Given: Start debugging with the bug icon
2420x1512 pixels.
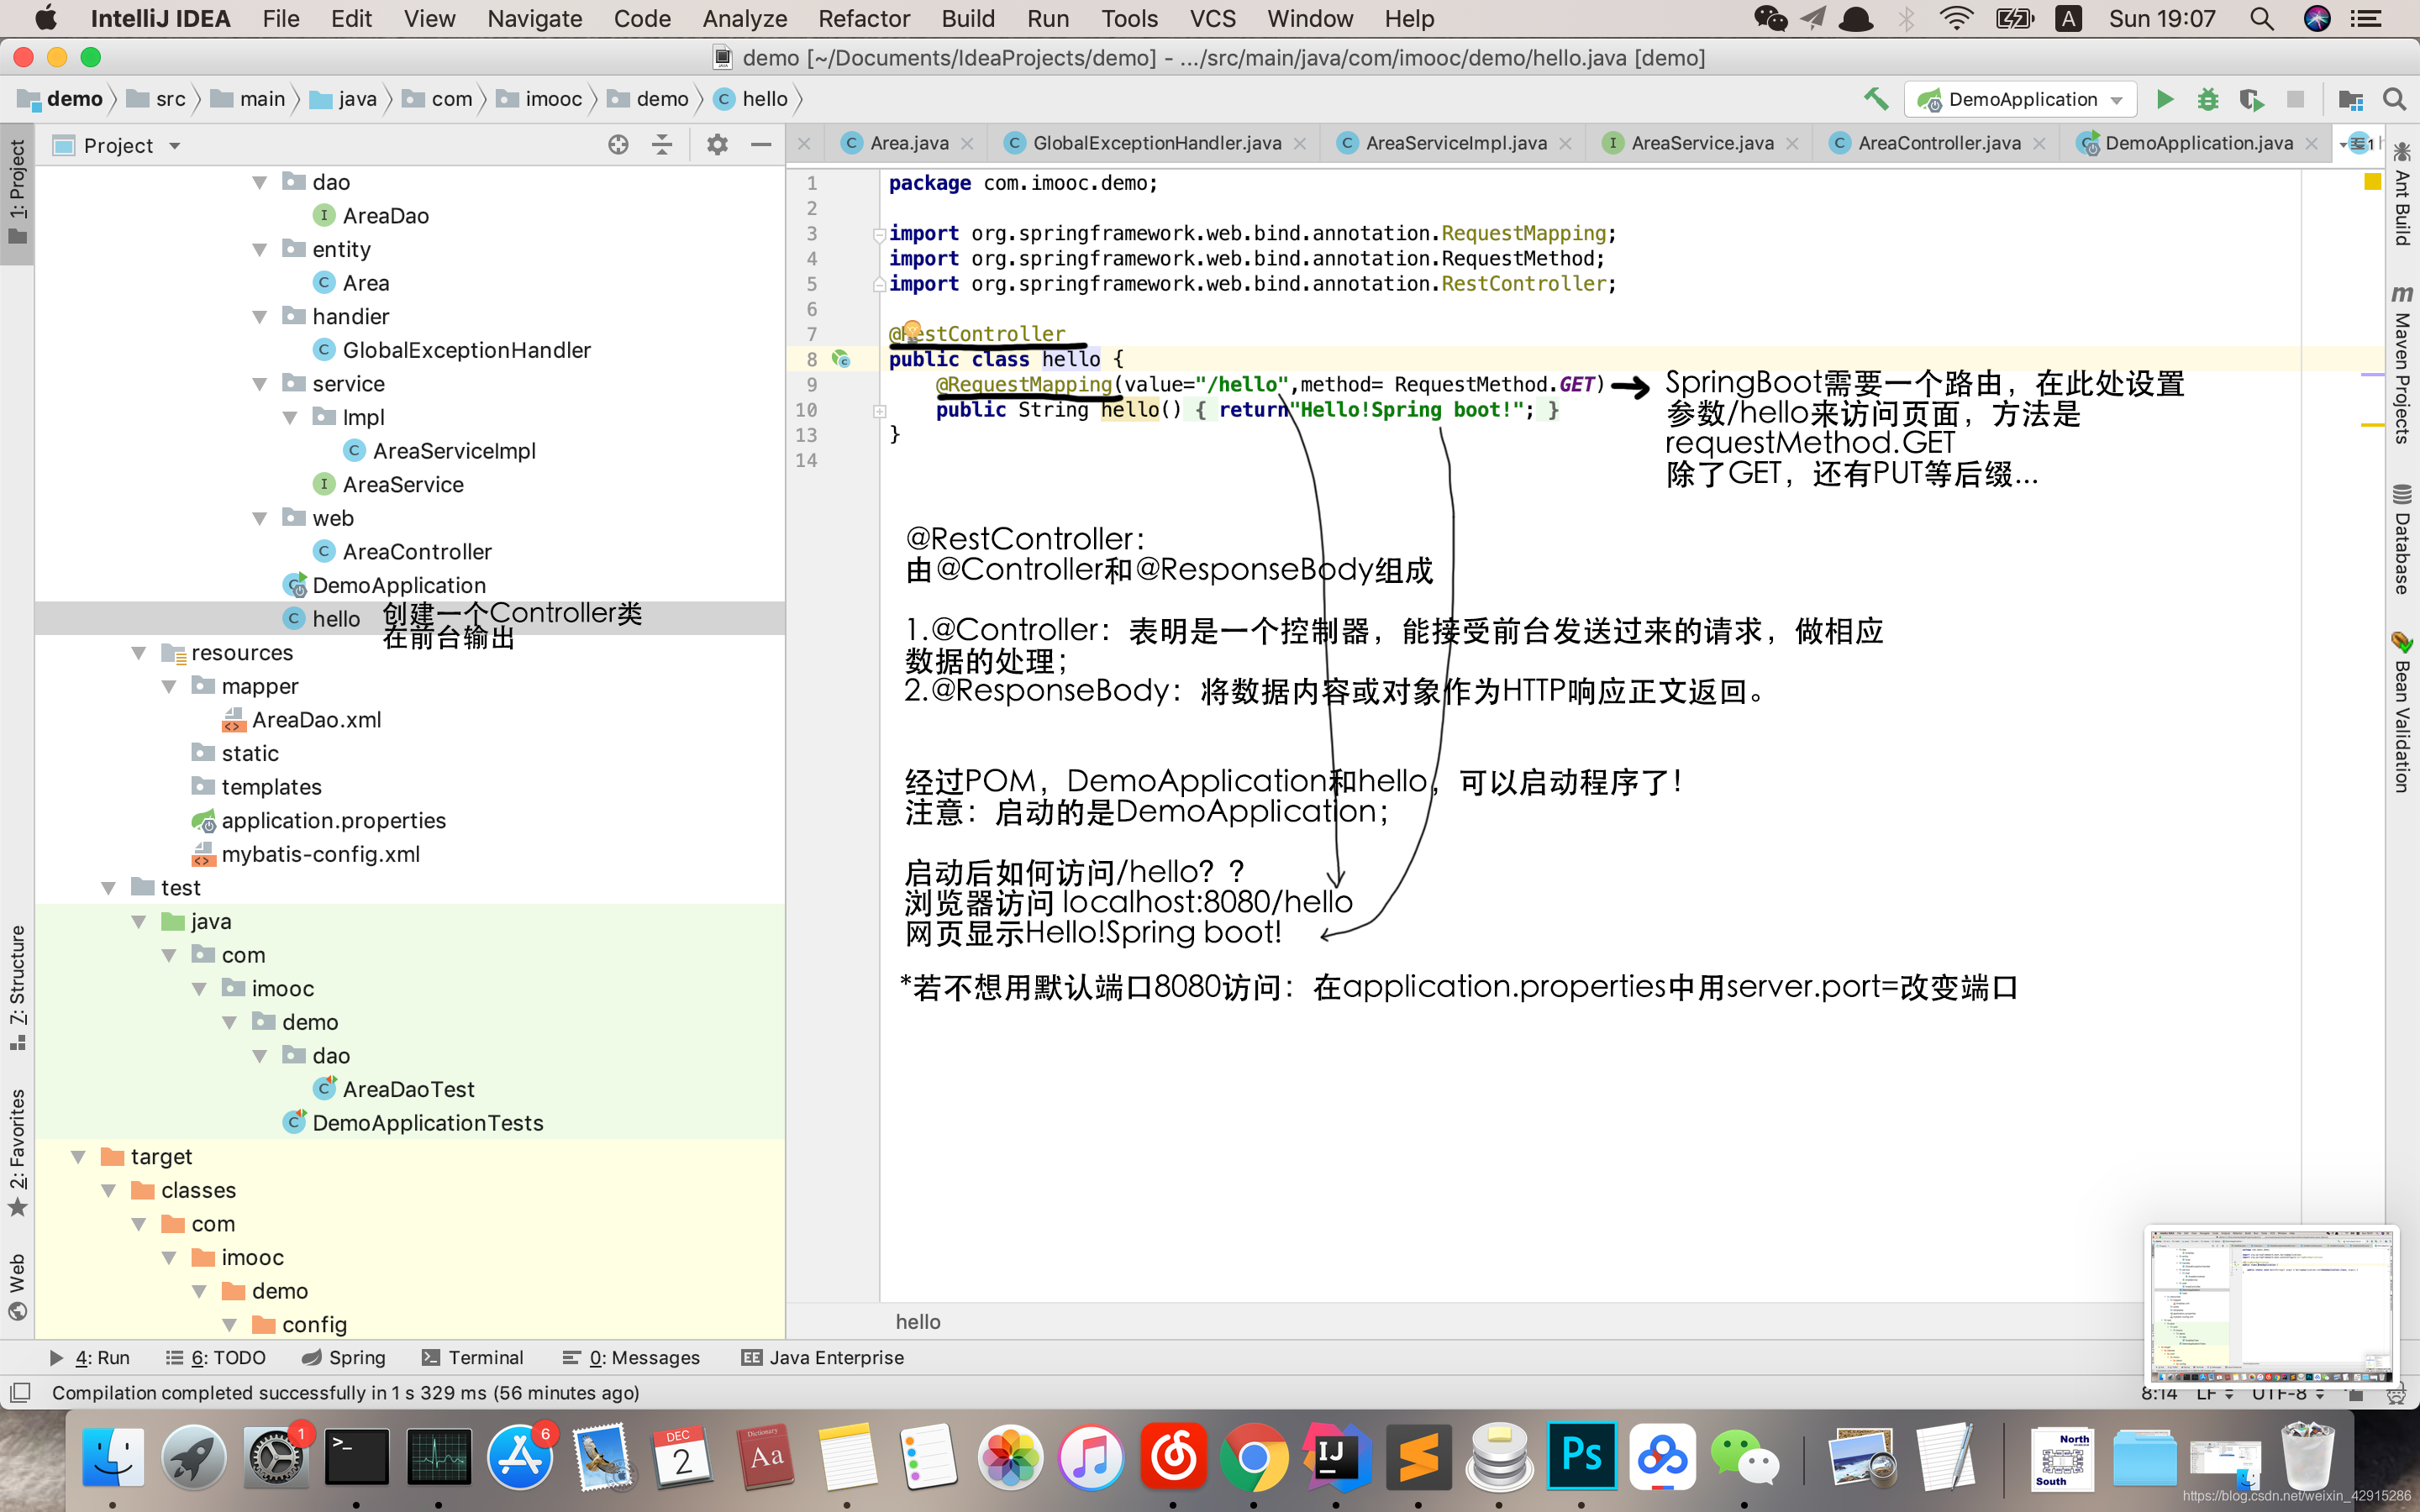Looking at the screenshot, I should click(x=2208, y=99).
